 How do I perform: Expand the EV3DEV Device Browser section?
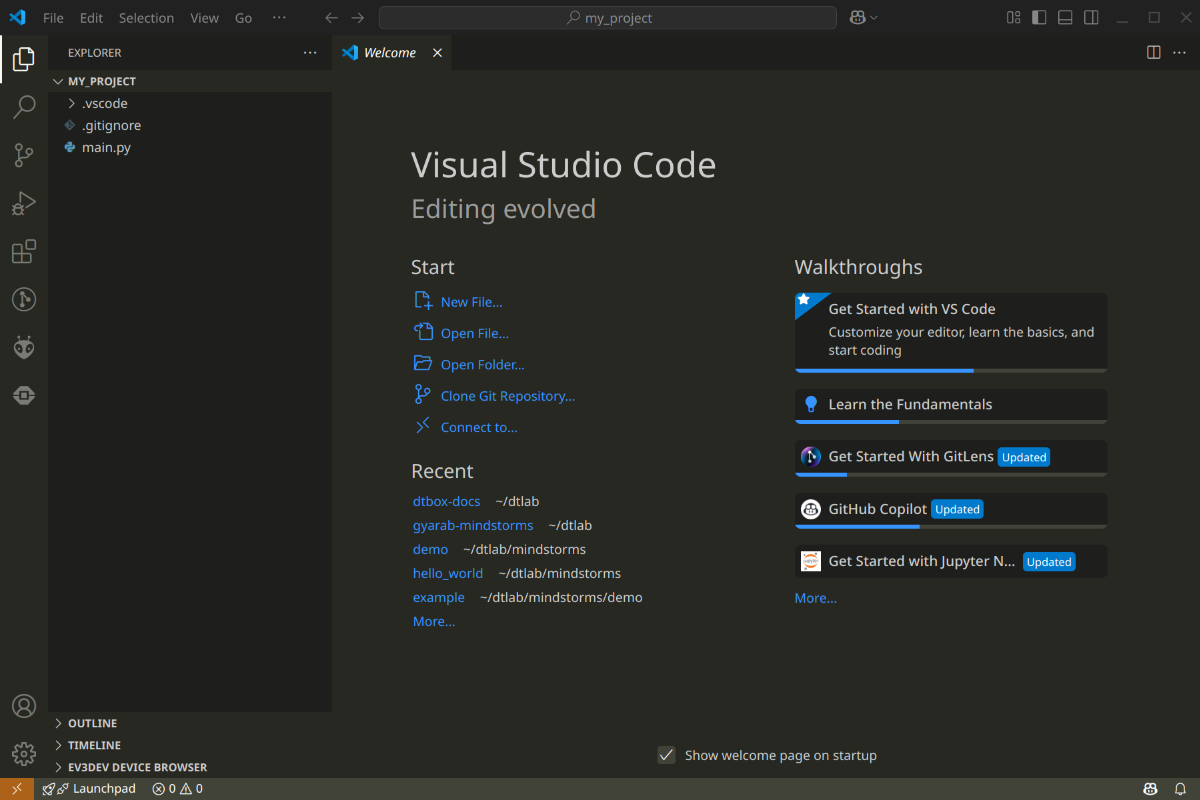(137, 767)
